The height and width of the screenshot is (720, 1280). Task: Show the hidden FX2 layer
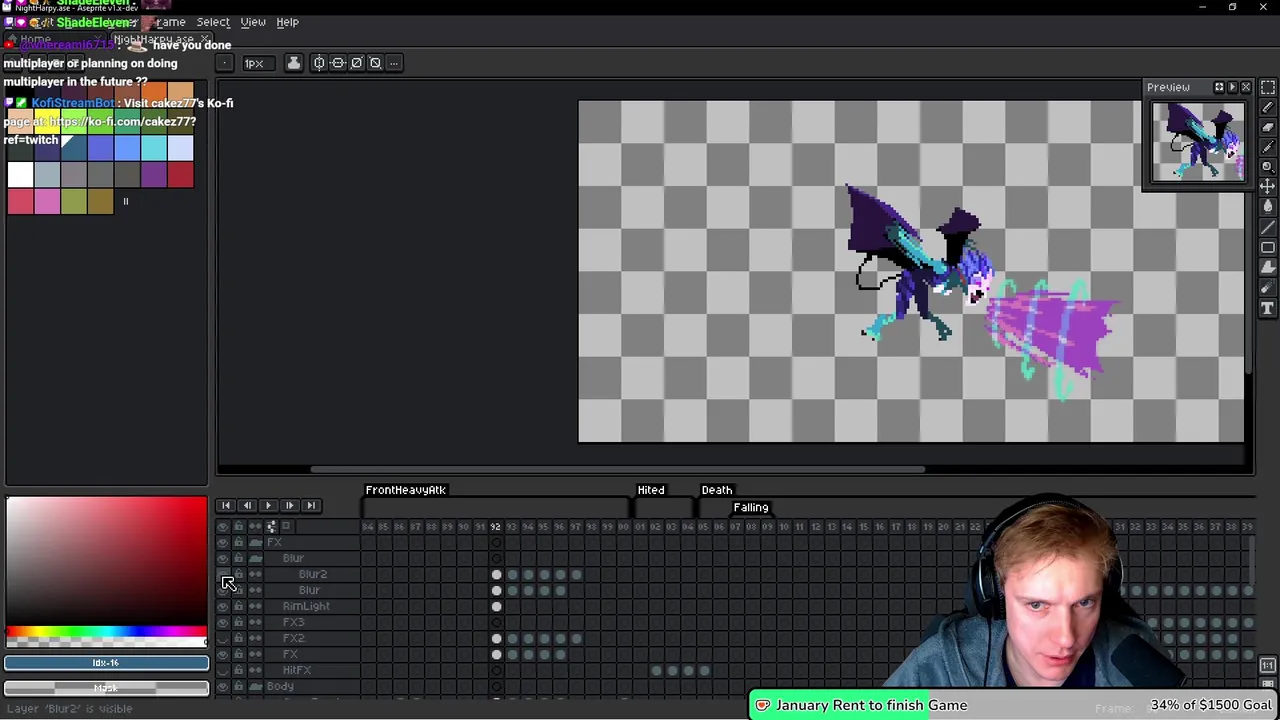tap(223, 638)
